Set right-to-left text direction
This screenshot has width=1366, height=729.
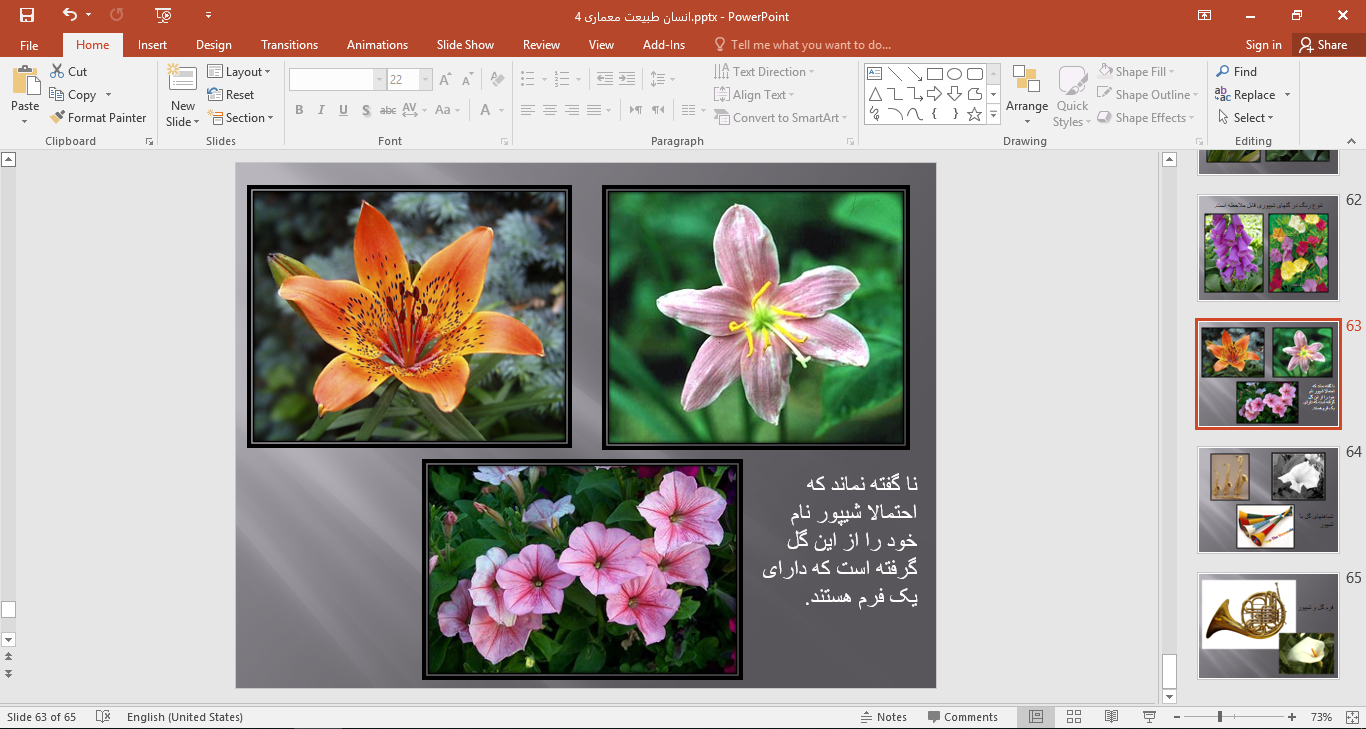(x=657, y=110)
